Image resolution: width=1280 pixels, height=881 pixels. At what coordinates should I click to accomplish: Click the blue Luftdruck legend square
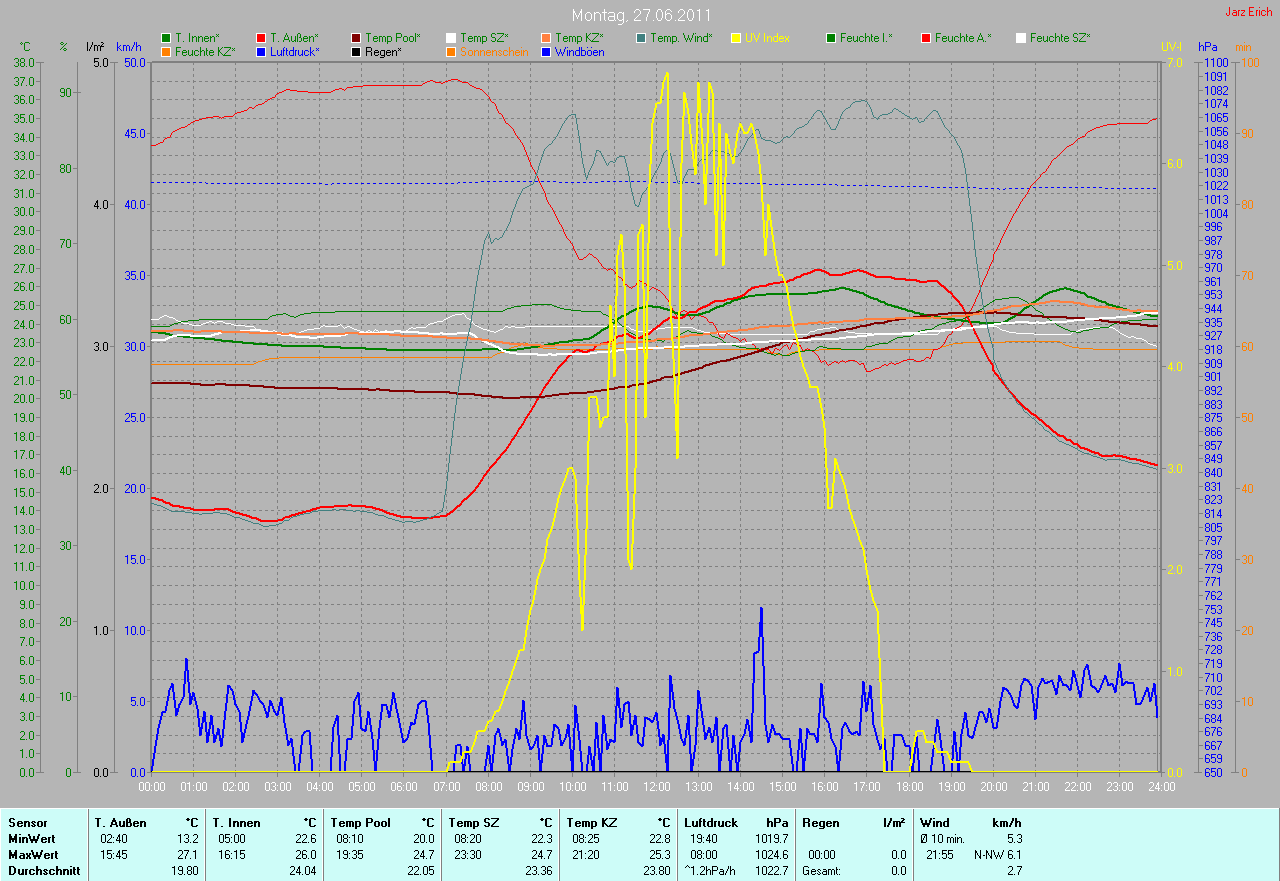tap(261, 51)
